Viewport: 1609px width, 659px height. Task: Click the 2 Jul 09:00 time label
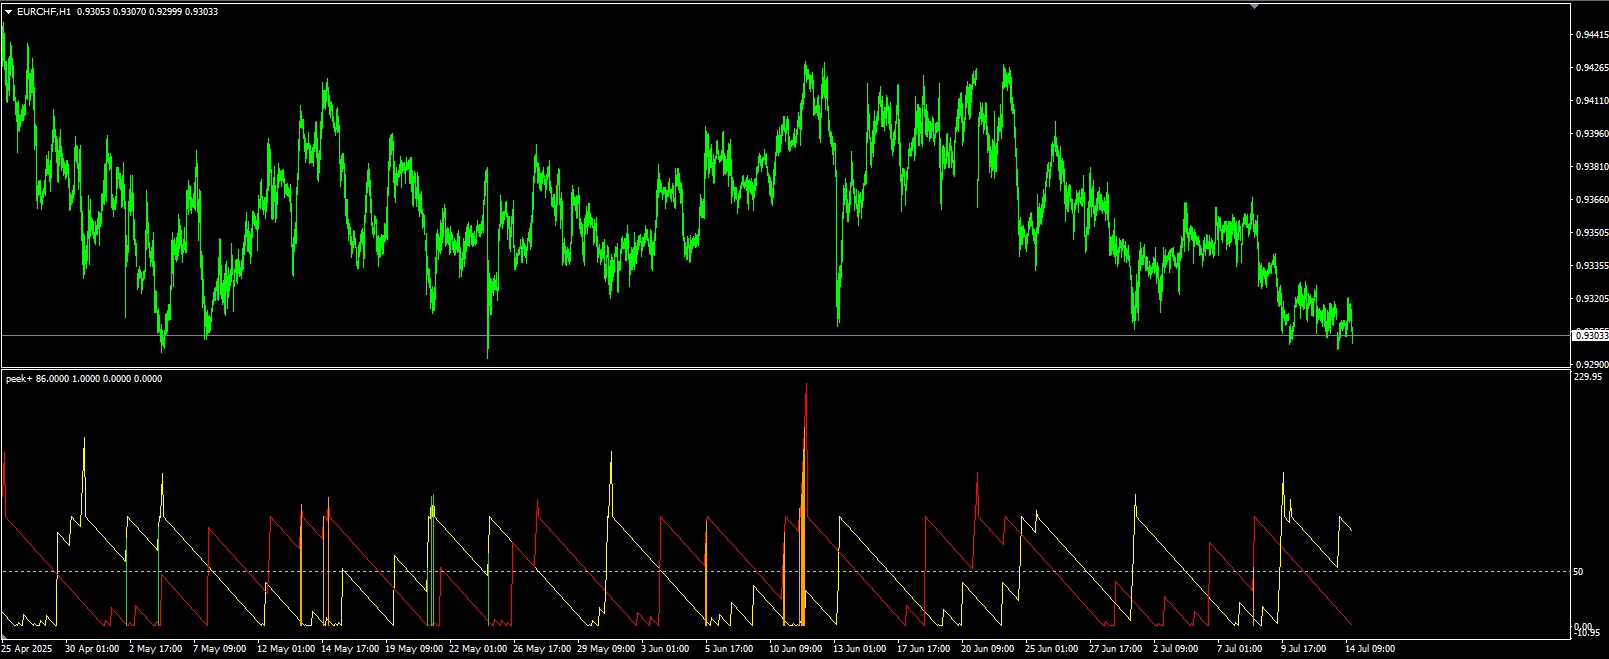(1176, 649)
